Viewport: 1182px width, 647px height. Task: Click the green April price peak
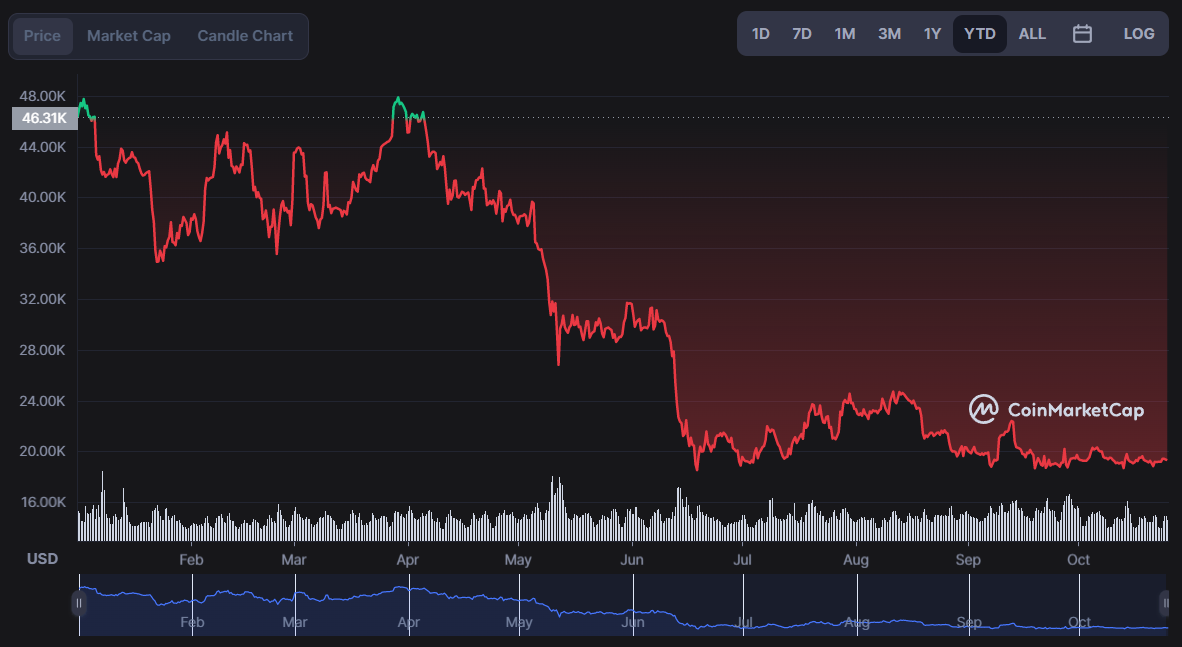click(x=398, y=99)
